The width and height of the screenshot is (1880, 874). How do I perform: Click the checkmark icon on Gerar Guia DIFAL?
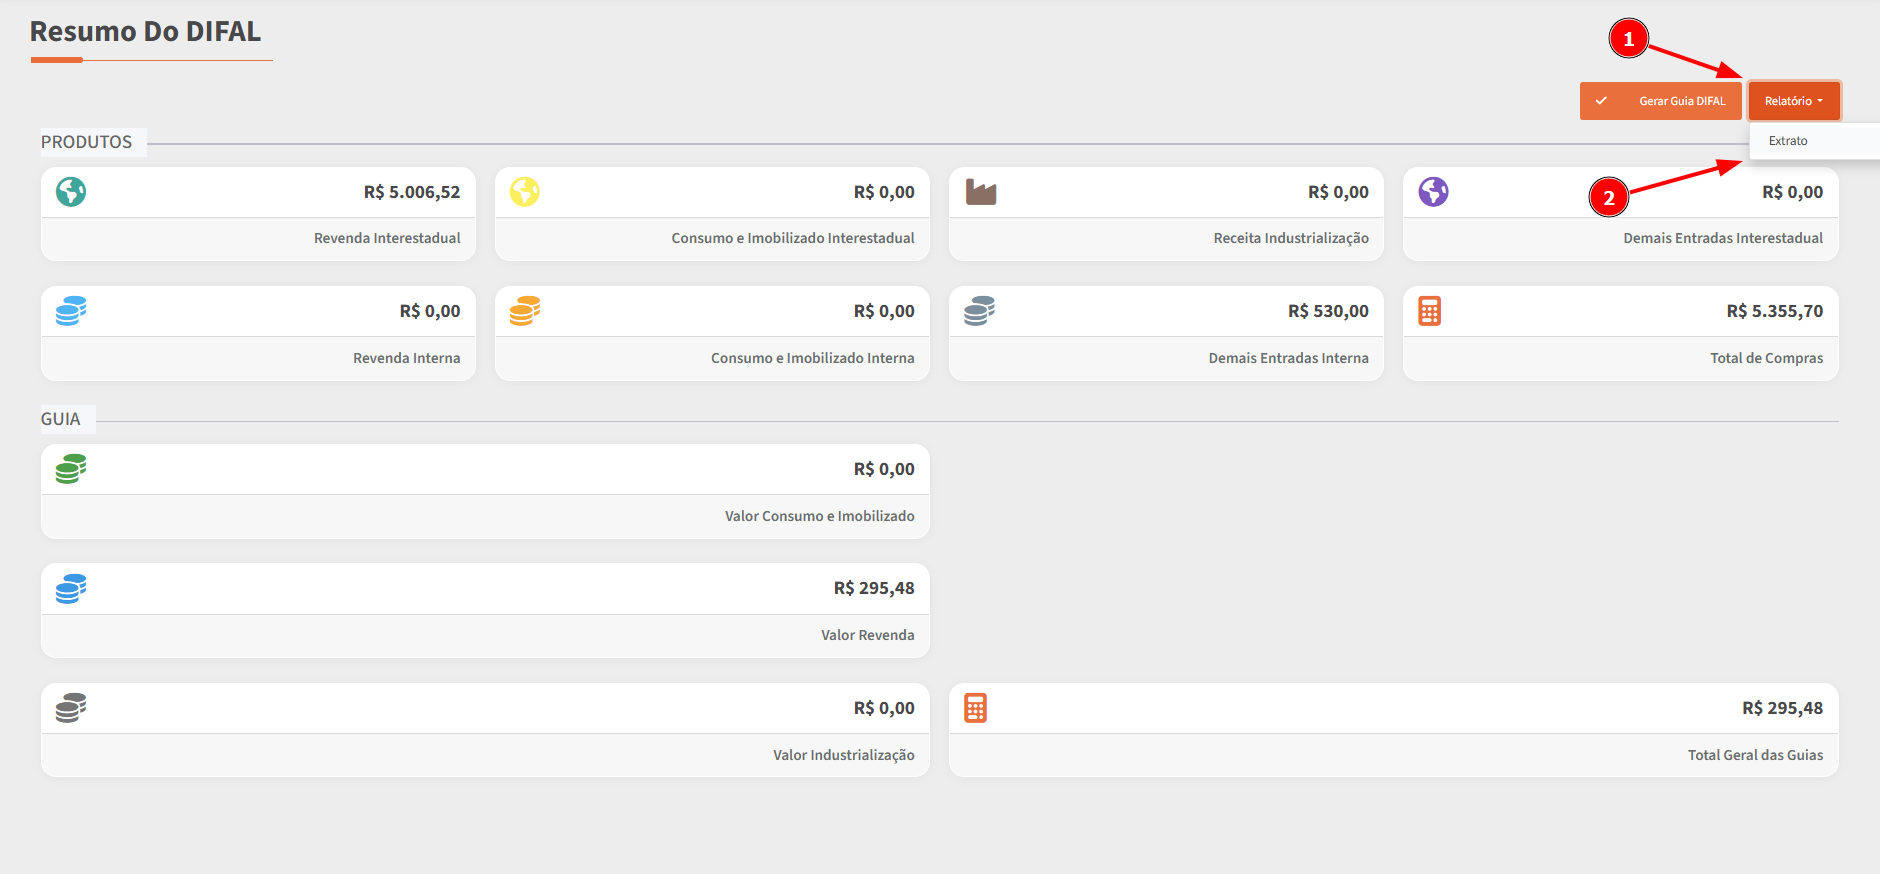(x=1601, y=101)
